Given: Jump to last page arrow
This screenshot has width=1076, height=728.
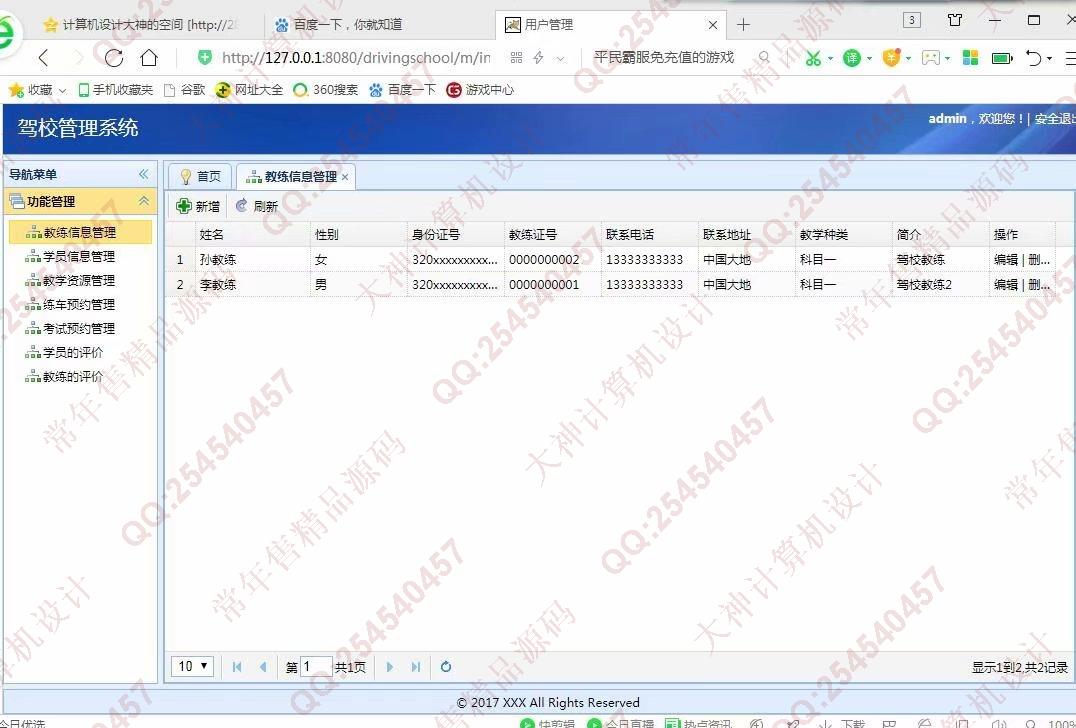Looking at the screenshot, I should [416, 667].
